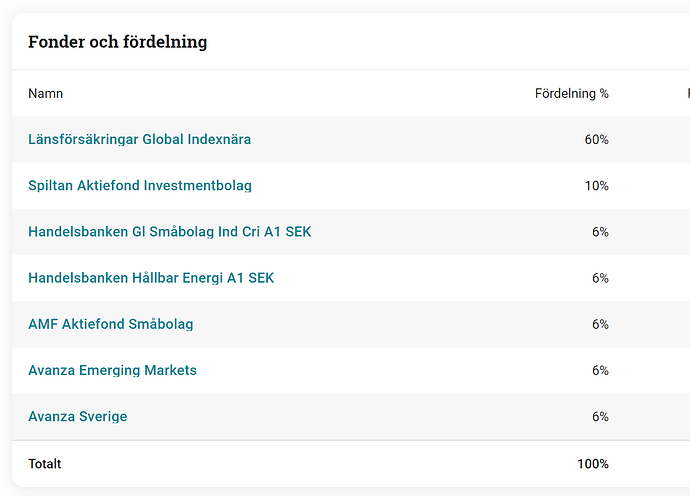Select the 60% allocation value
The width and height of the screenshot is (690, 496).
tap(596, 140)
